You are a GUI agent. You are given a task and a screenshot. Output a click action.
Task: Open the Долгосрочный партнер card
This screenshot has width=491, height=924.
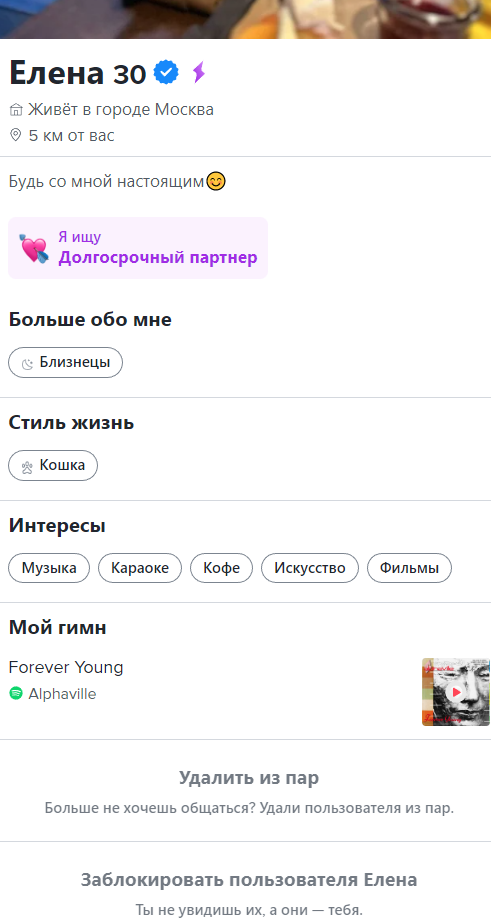point(138,248)
